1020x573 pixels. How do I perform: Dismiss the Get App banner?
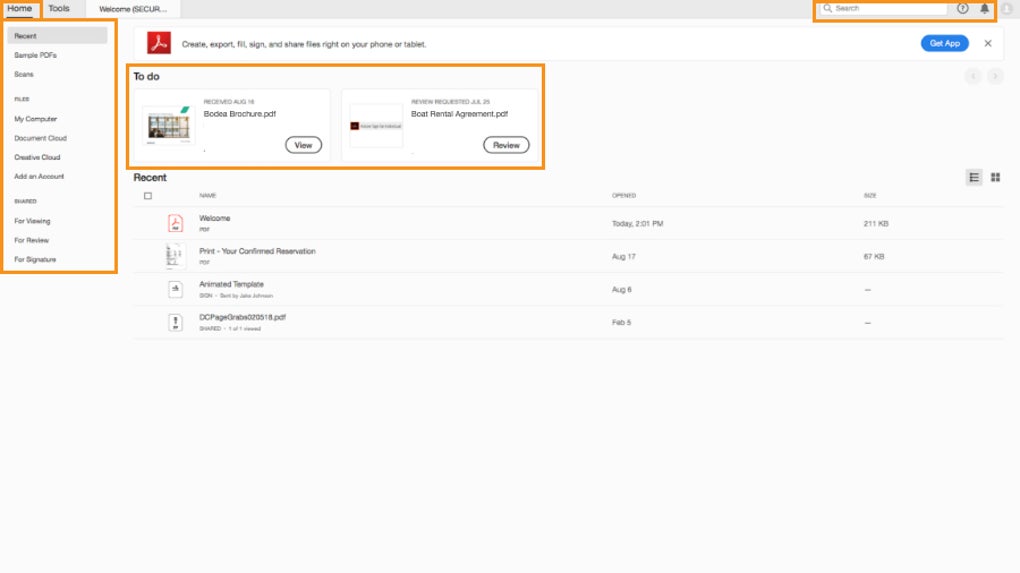click(988, 44)
